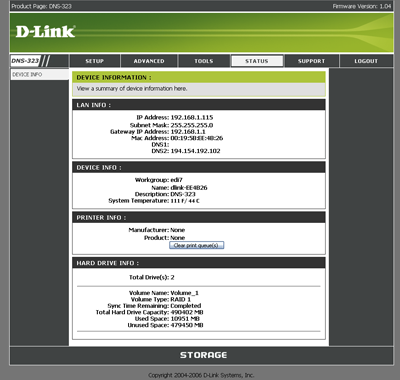Screen dimensions: 400x380
Task: Click the workgroup value edi7
Action: [177, 180]
